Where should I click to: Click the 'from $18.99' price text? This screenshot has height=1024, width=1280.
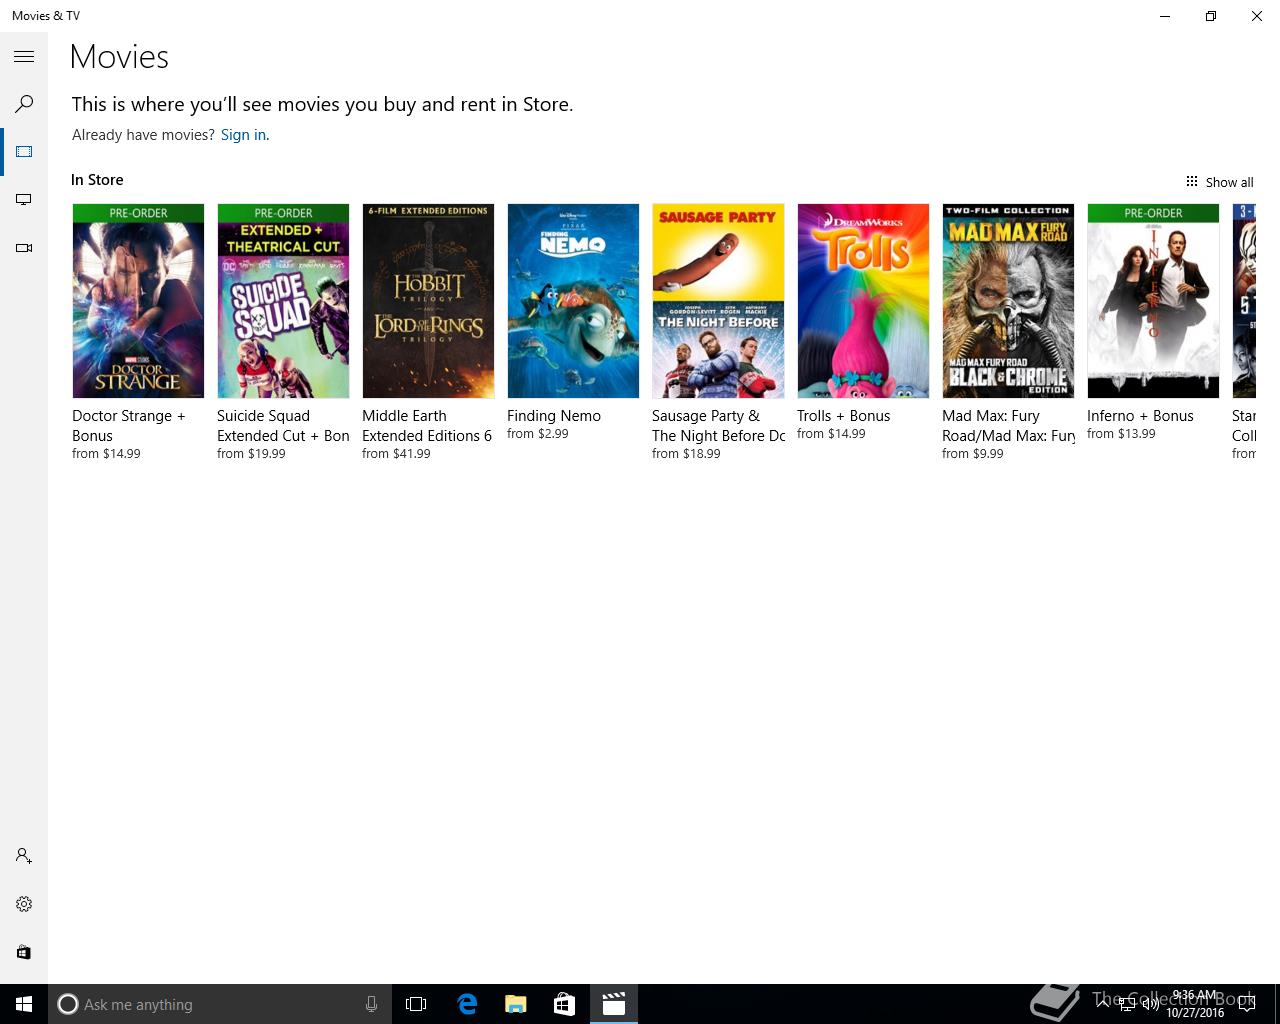pos(686,454)
